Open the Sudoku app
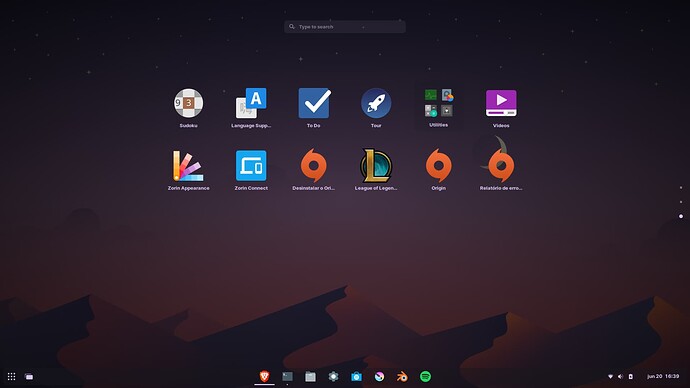 click(188, 103)
